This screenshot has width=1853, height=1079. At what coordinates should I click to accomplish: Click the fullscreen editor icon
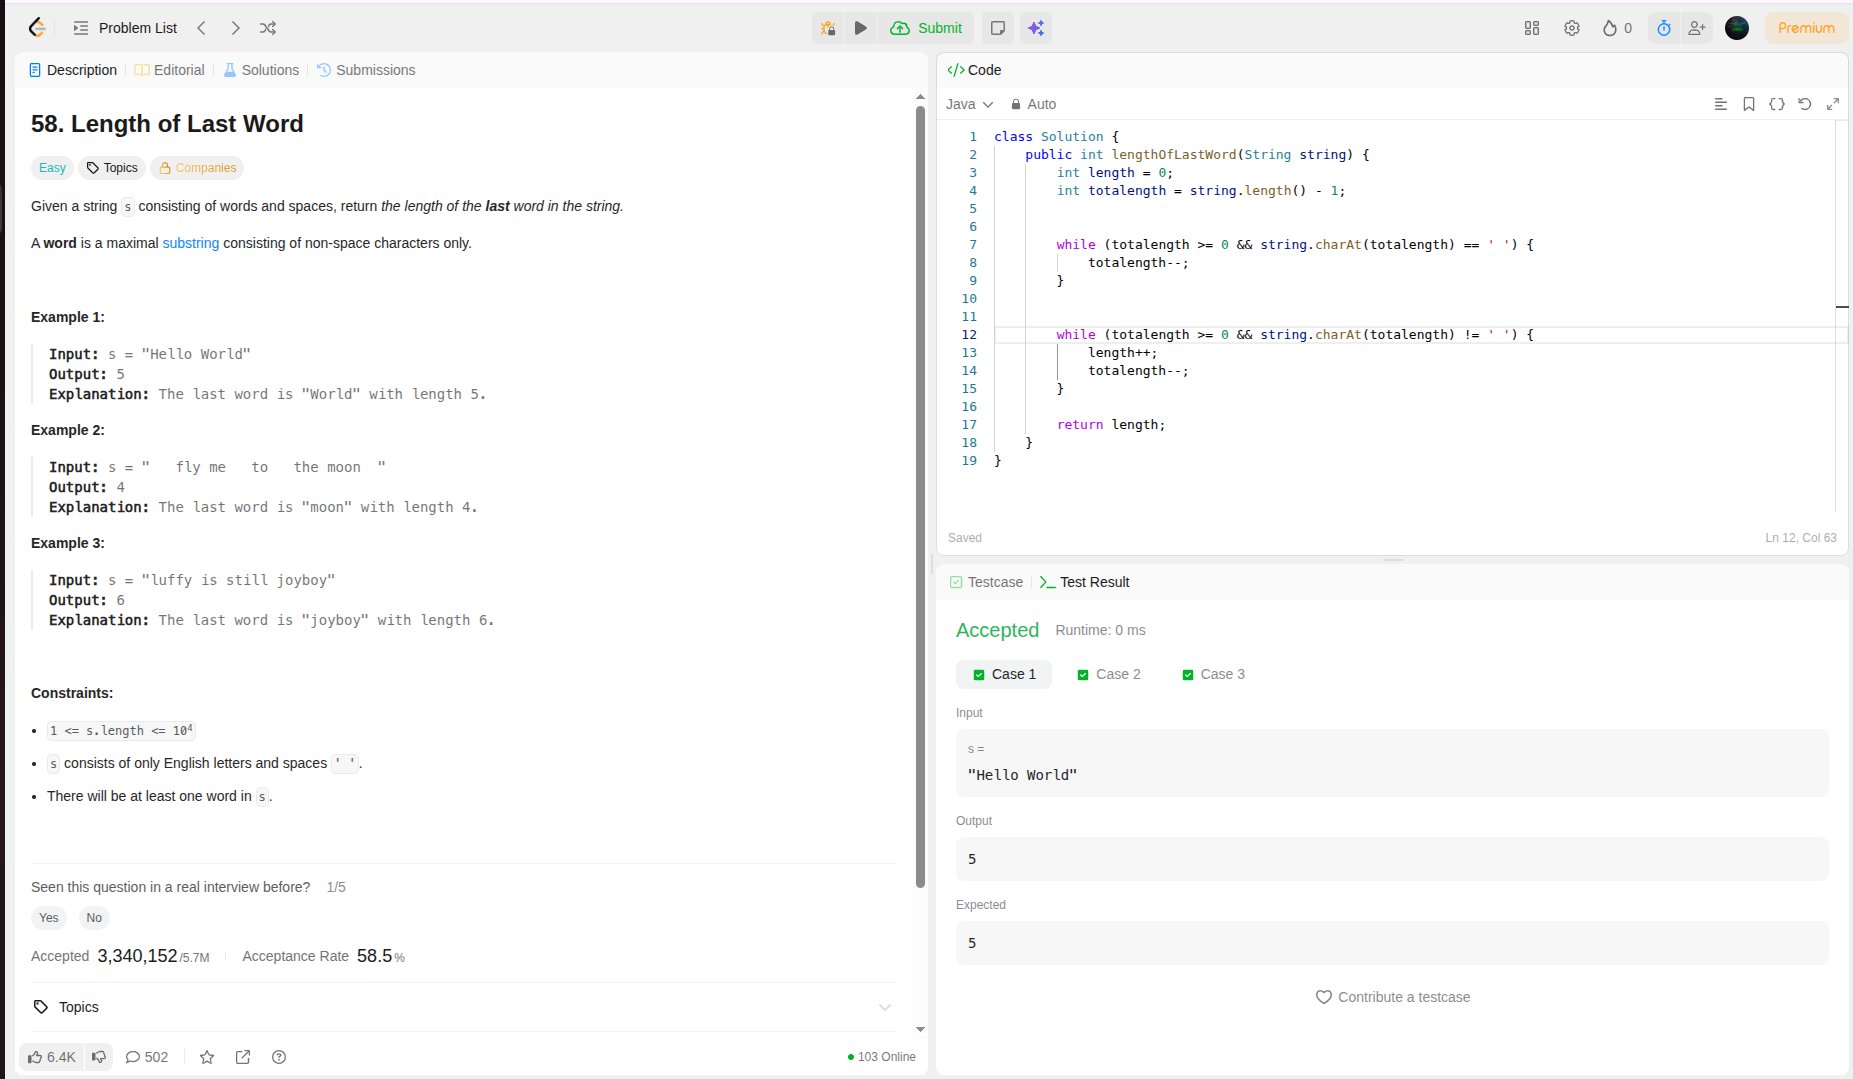tap(1832, 104)
